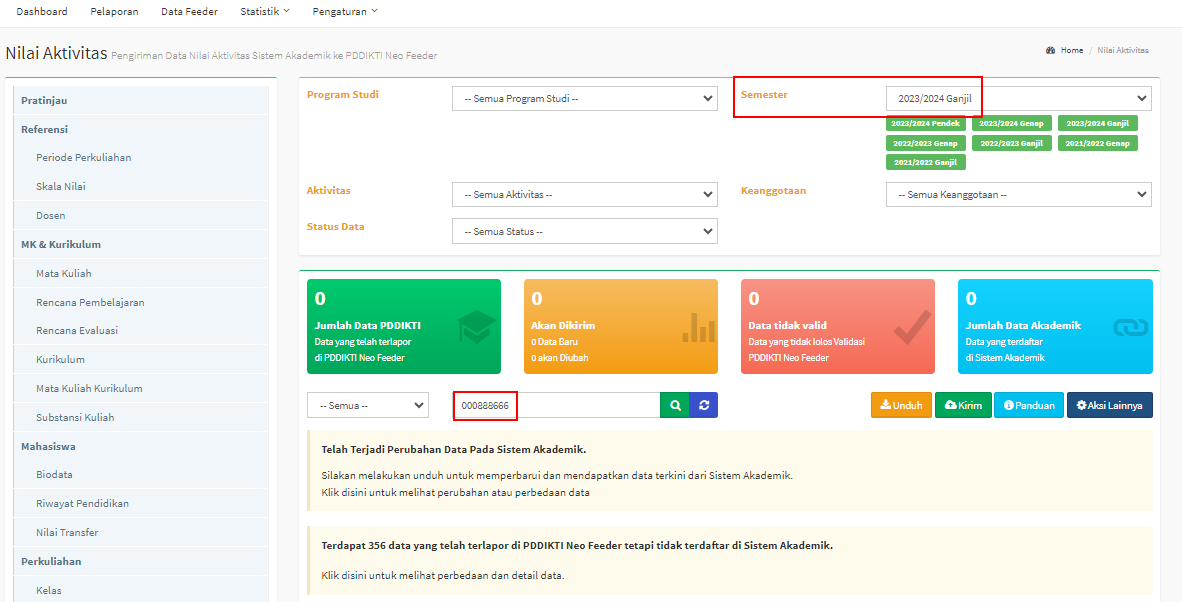Click the Unduh button

[902, 405]
